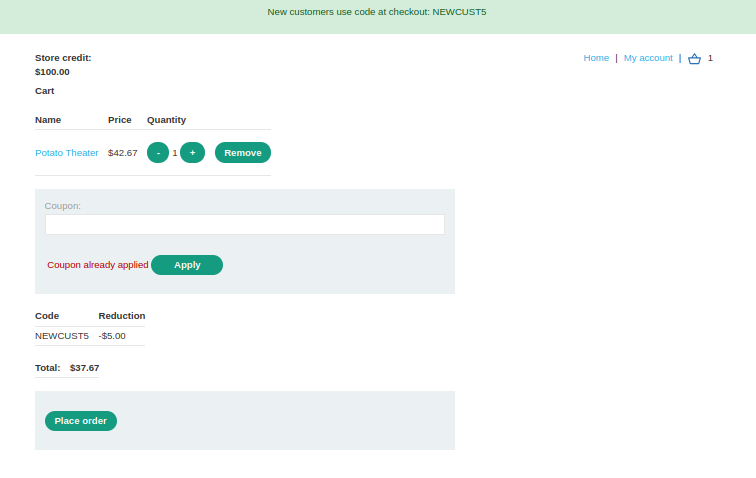Open the Potato Theater product link
The height and width of the screenshot is (478, 756).
click(x=67, y=153)
